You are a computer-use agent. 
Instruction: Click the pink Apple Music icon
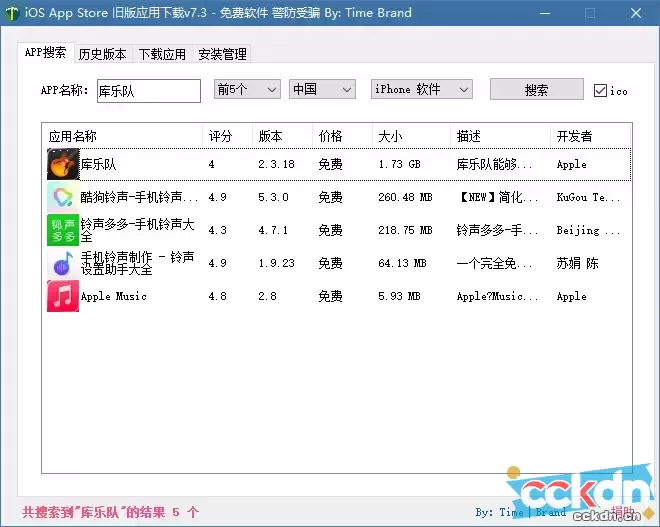coord(63,296)
